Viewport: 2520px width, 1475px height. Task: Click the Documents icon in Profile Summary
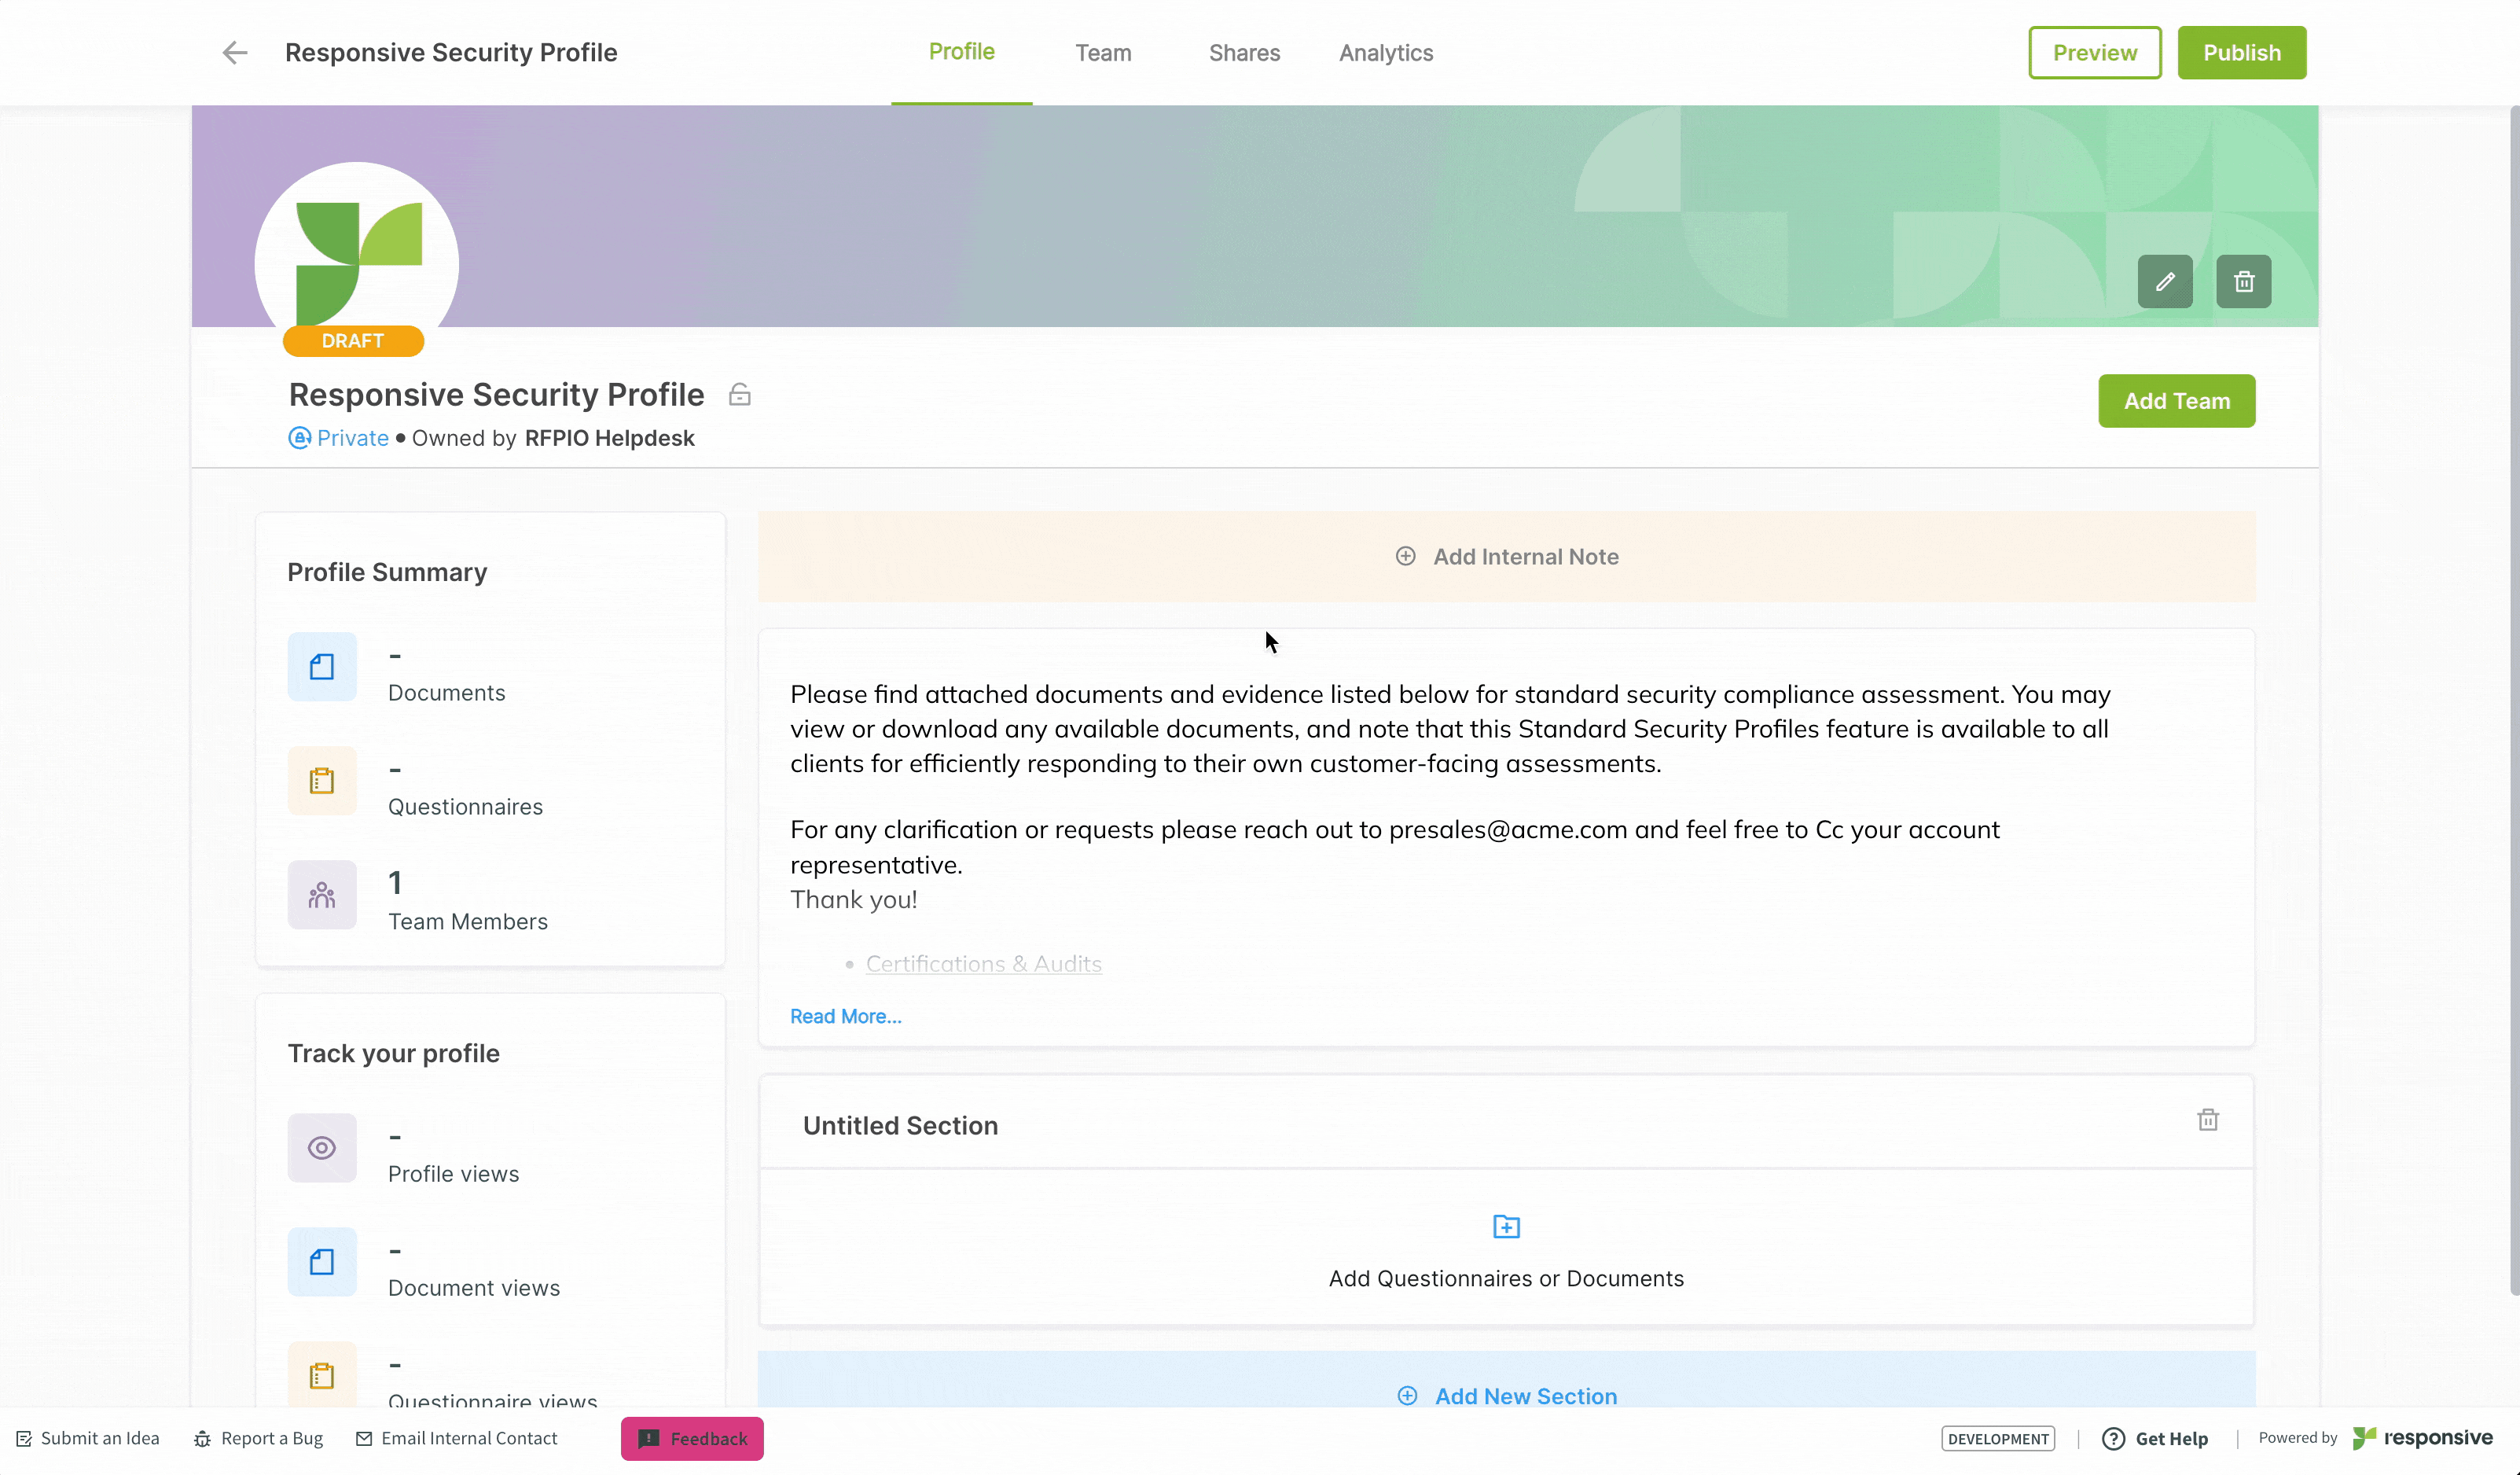[x=322, y=667]
